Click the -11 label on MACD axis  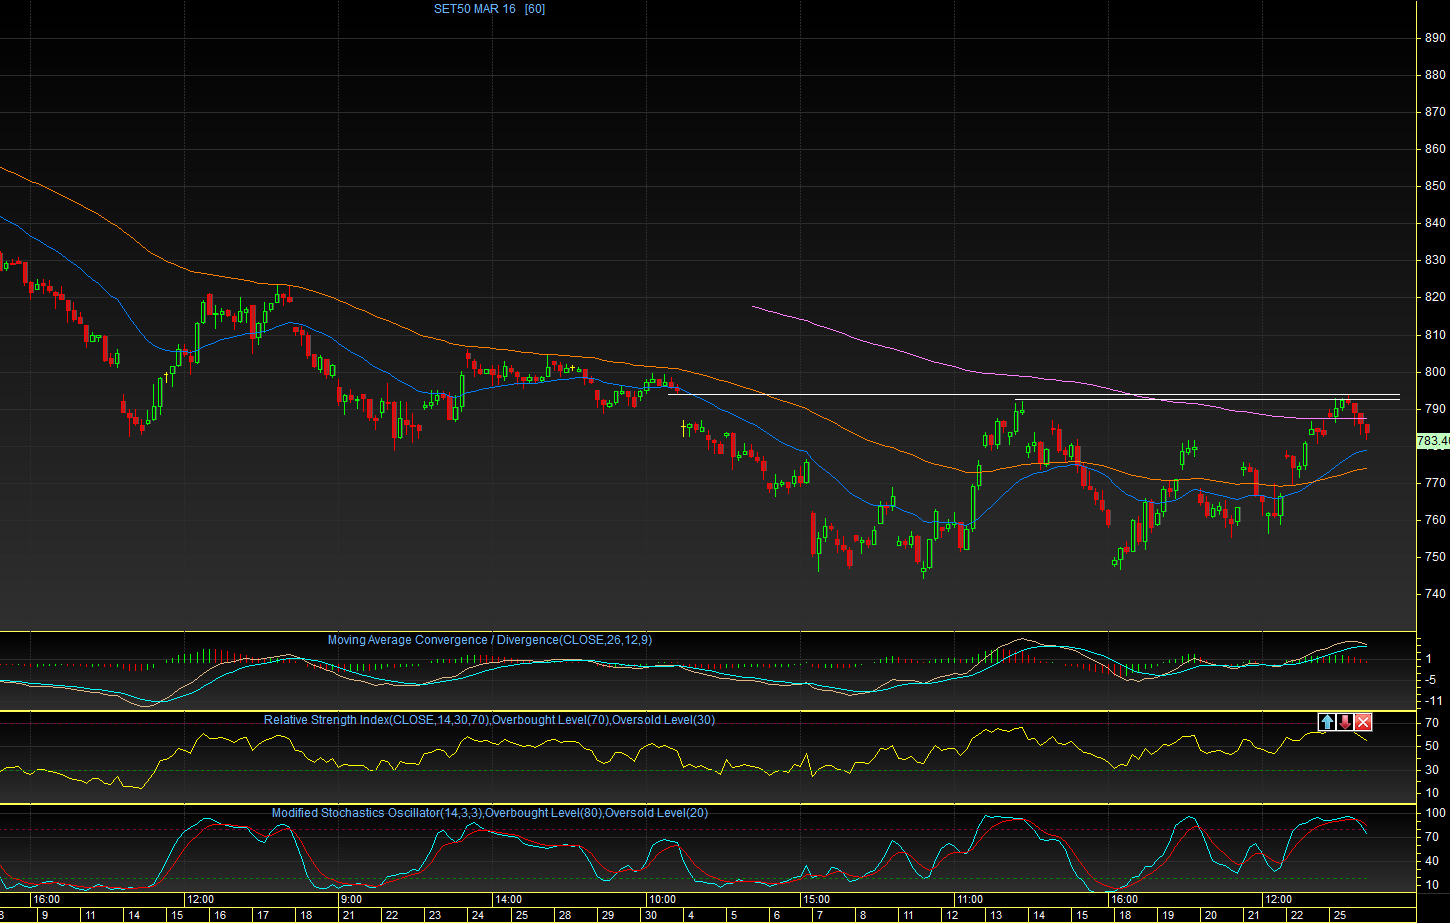[1432, 700]
